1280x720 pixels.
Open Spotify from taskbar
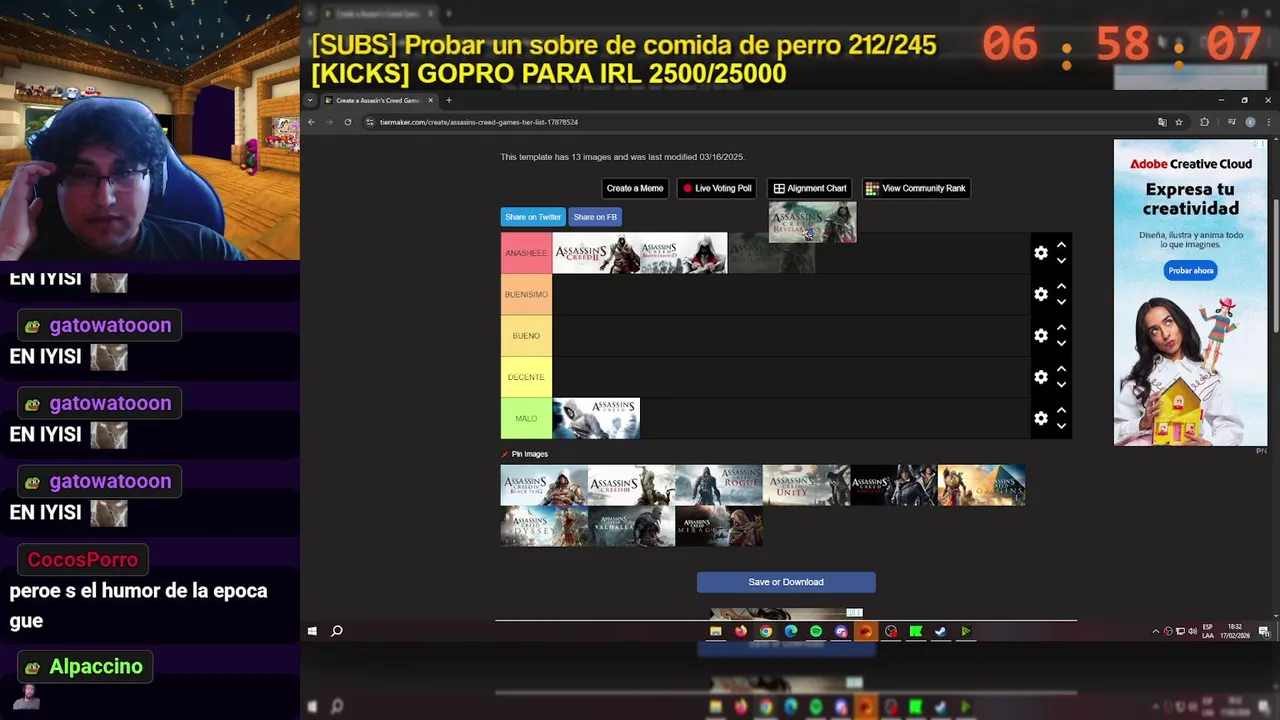tap(816, 631)
